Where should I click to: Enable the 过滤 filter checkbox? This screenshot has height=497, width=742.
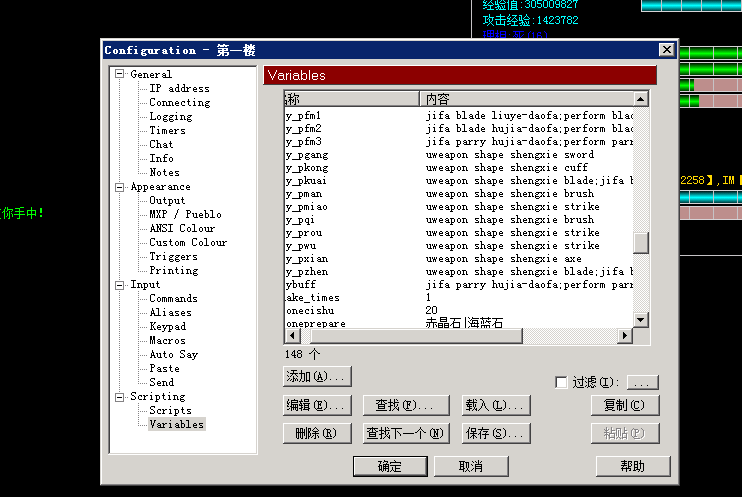coord(561,382)
